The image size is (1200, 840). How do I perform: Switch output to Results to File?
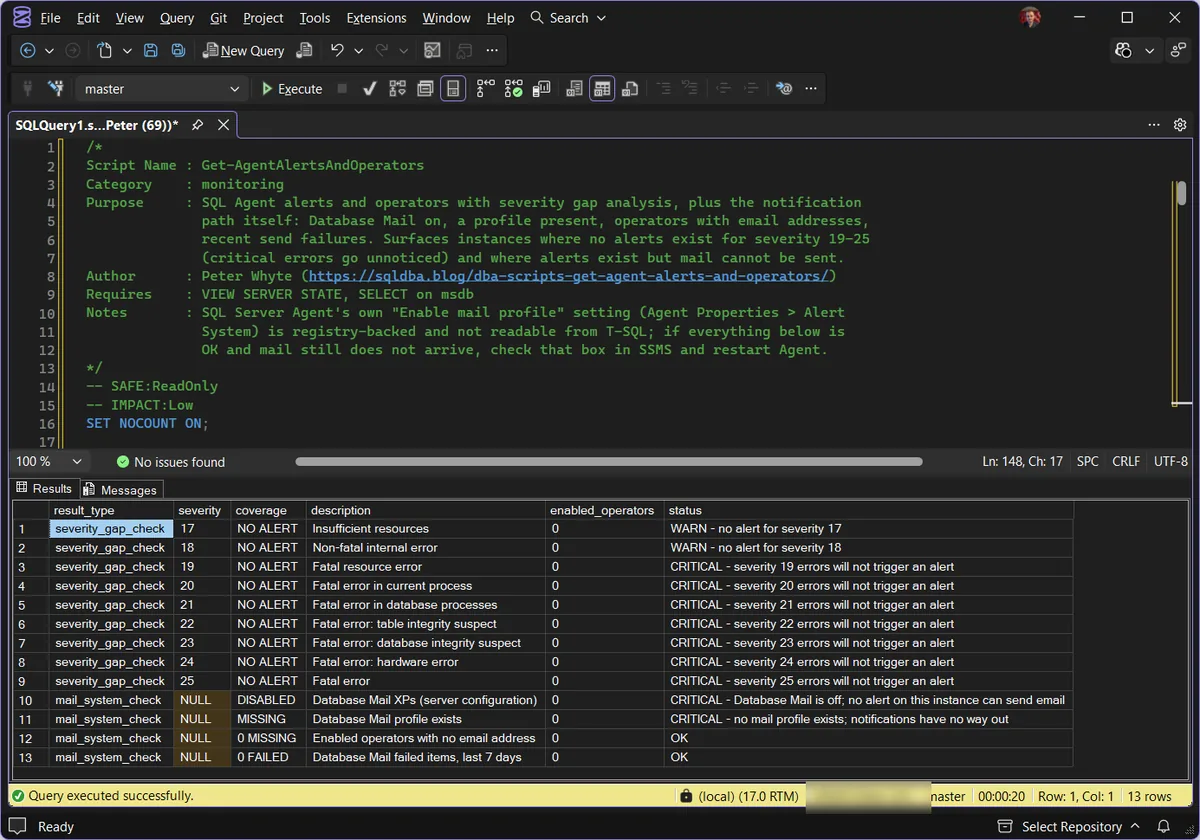630,88
